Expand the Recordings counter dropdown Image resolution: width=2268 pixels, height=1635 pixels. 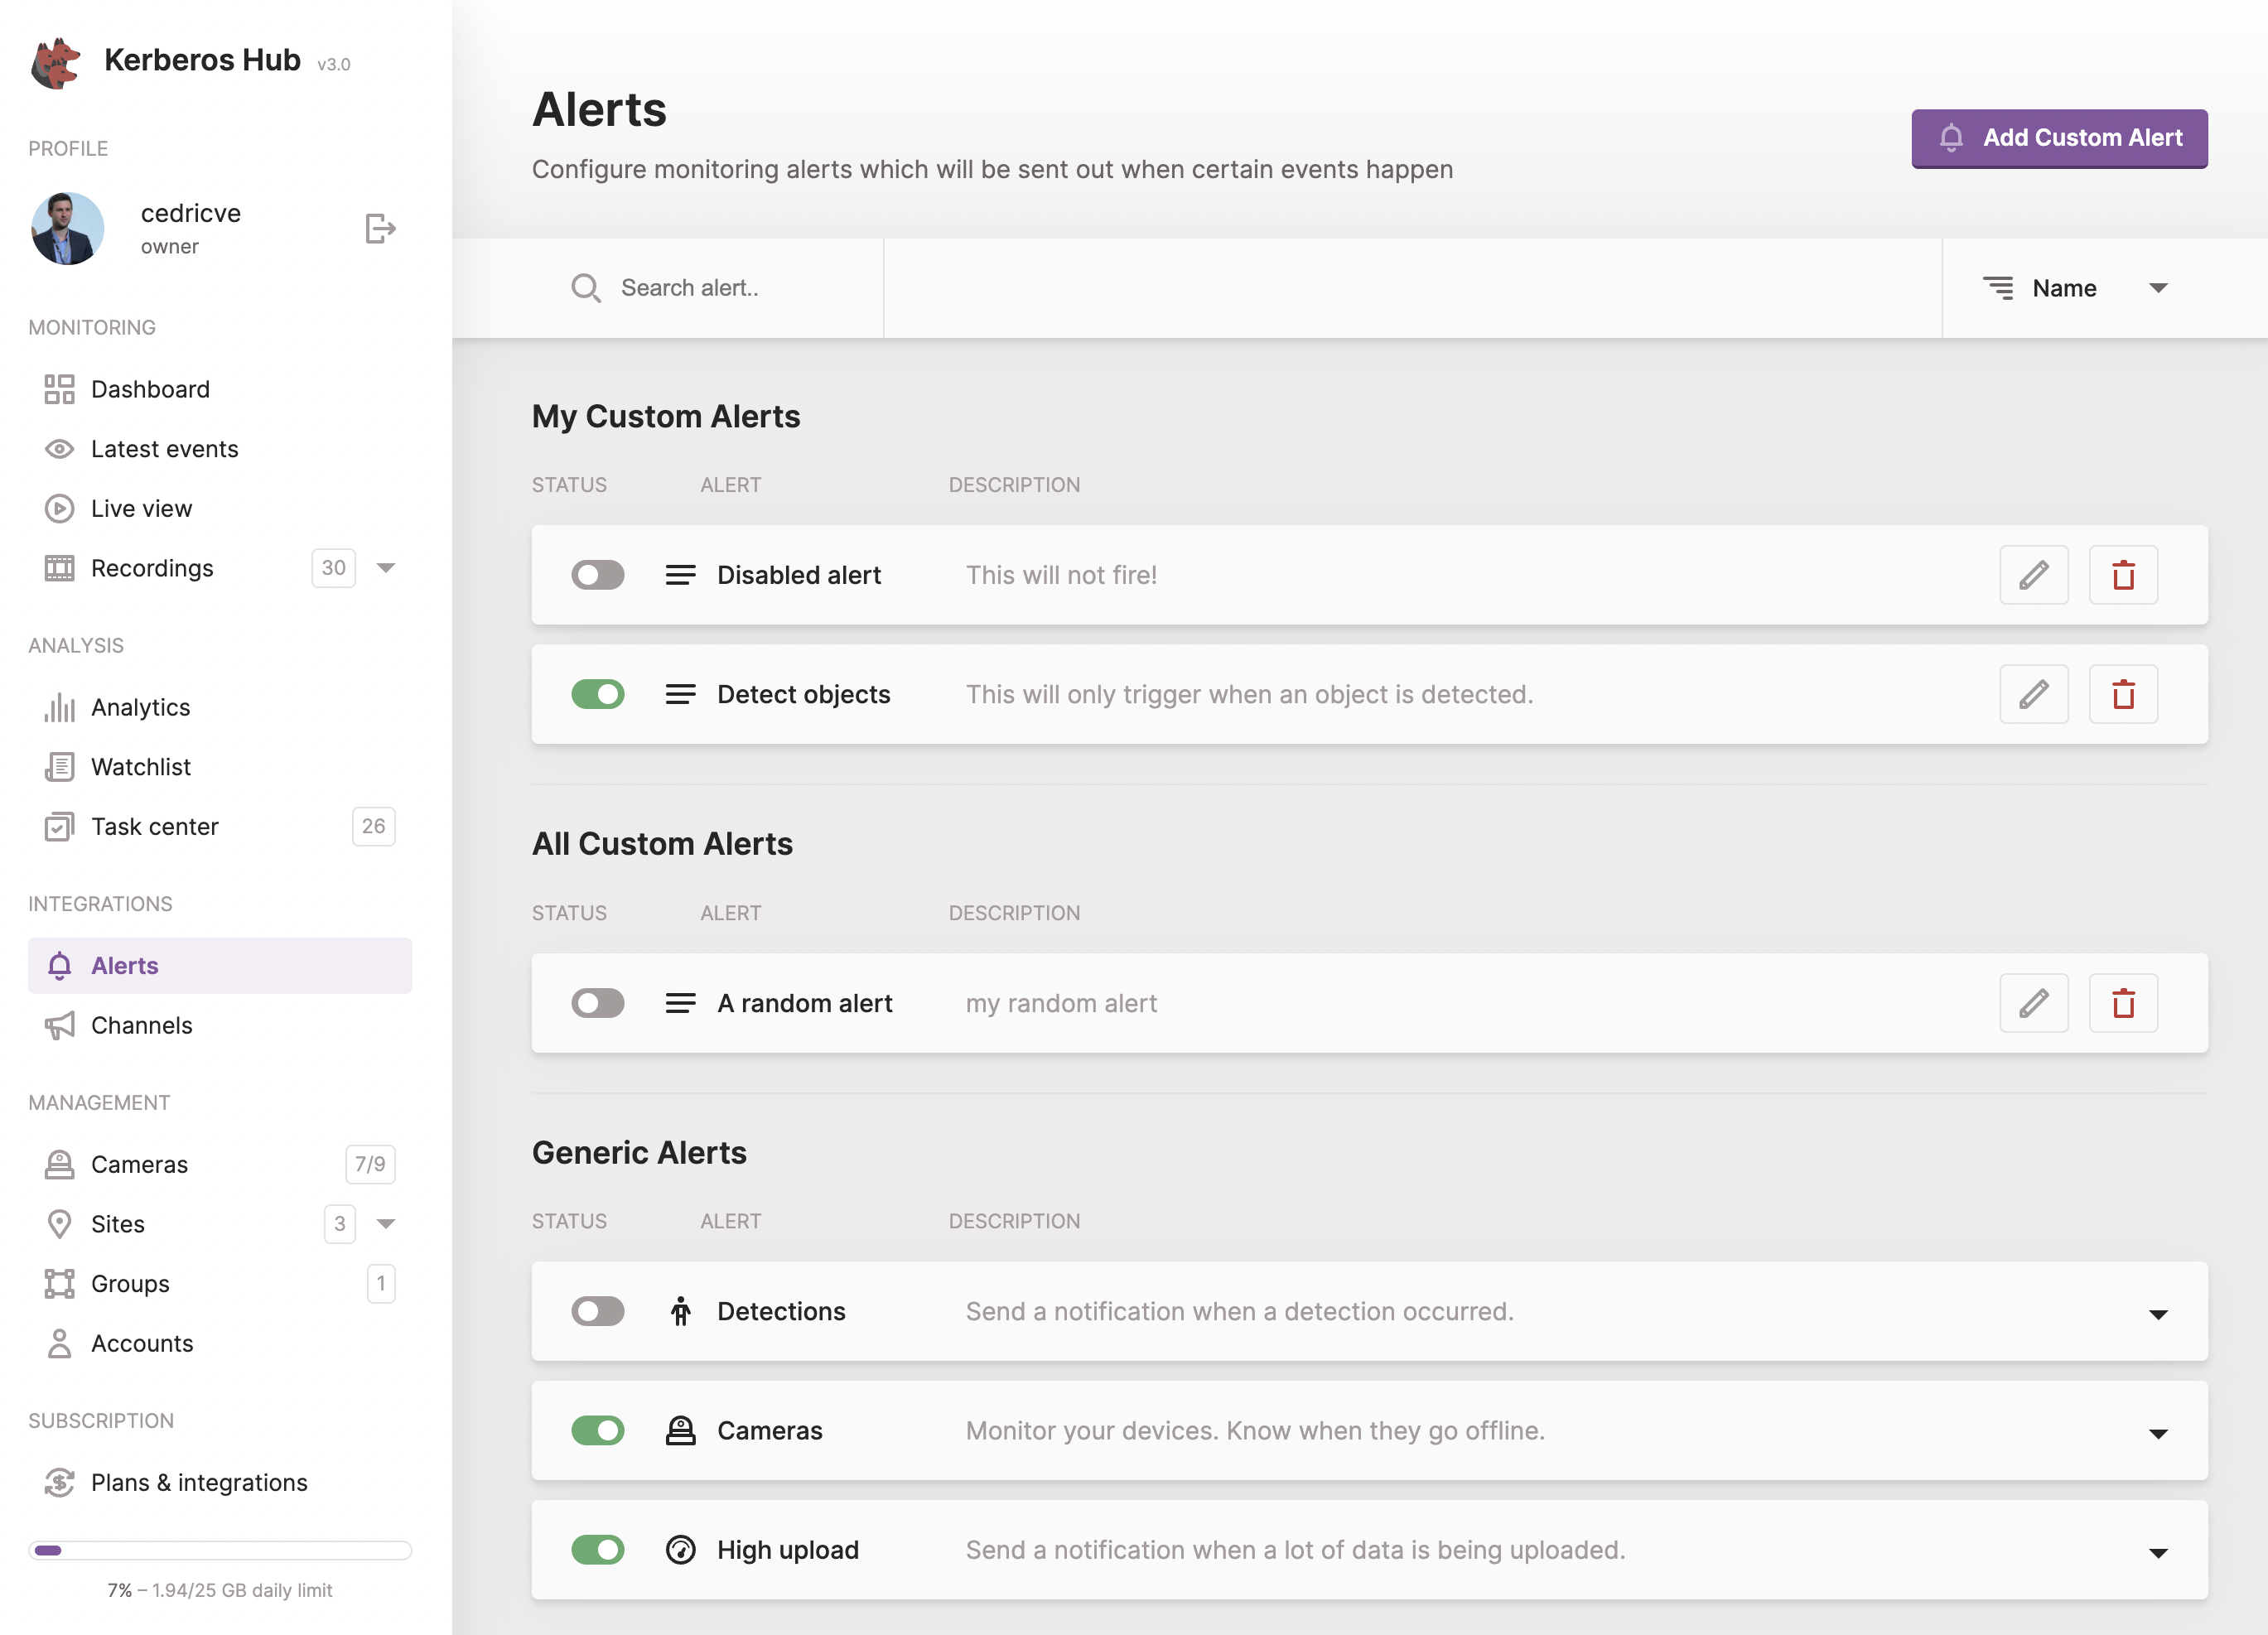387,568
